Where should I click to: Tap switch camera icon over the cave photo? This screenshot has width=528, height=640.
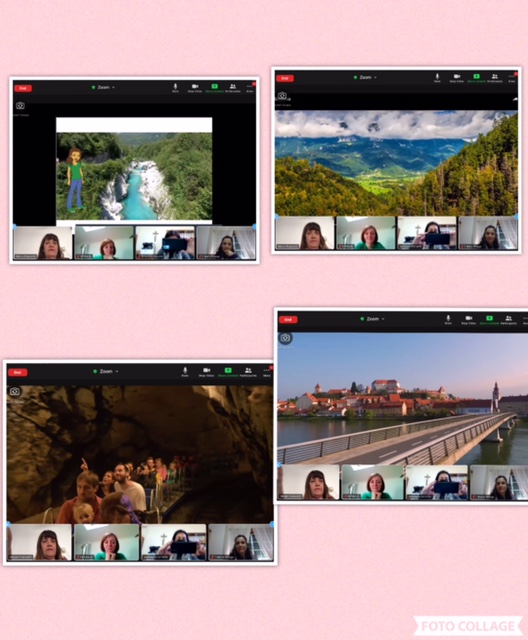tap(15, 391)
